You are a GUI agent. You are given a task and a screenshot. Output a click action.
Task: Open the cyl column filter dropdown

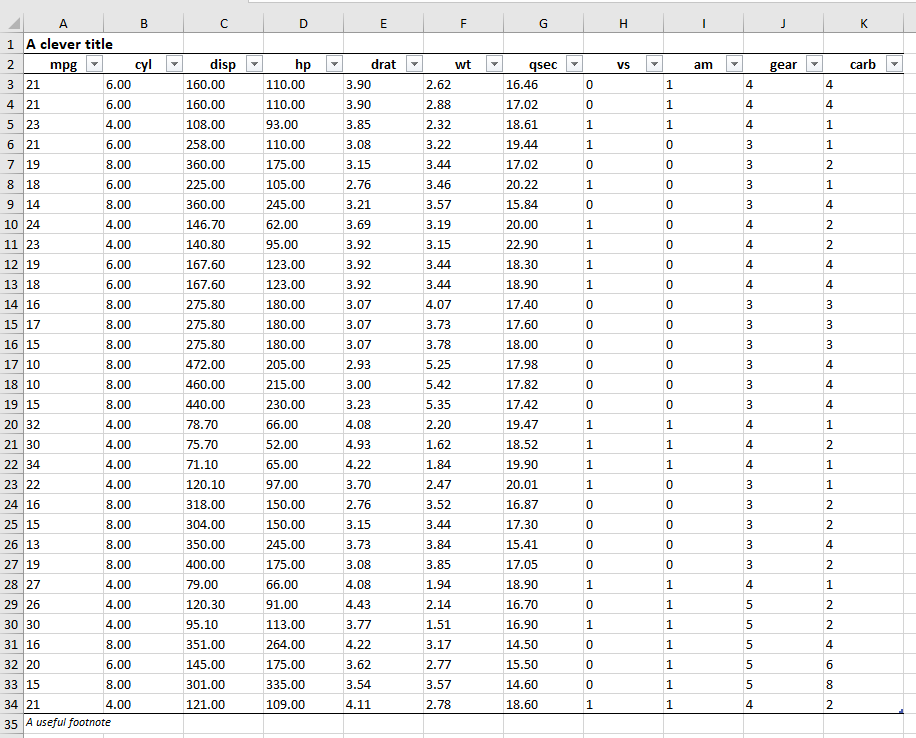174,64
